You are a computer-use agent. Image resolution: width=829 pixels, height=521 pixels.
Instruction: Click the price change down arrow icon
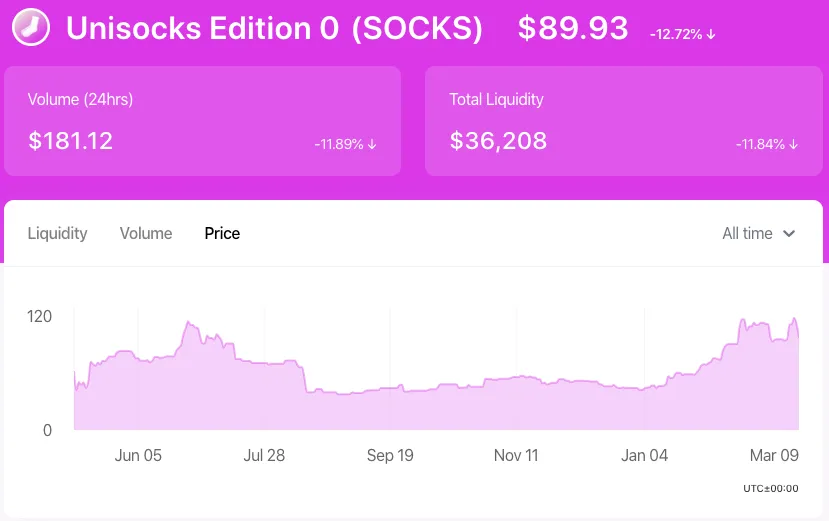coord(711,34)
